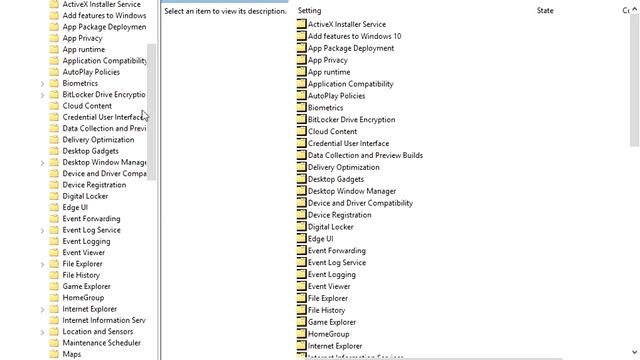Click the Delivery Optimization folder icon in the tree
This screenshot has width=640, height=360.
(x=54, y=140)
